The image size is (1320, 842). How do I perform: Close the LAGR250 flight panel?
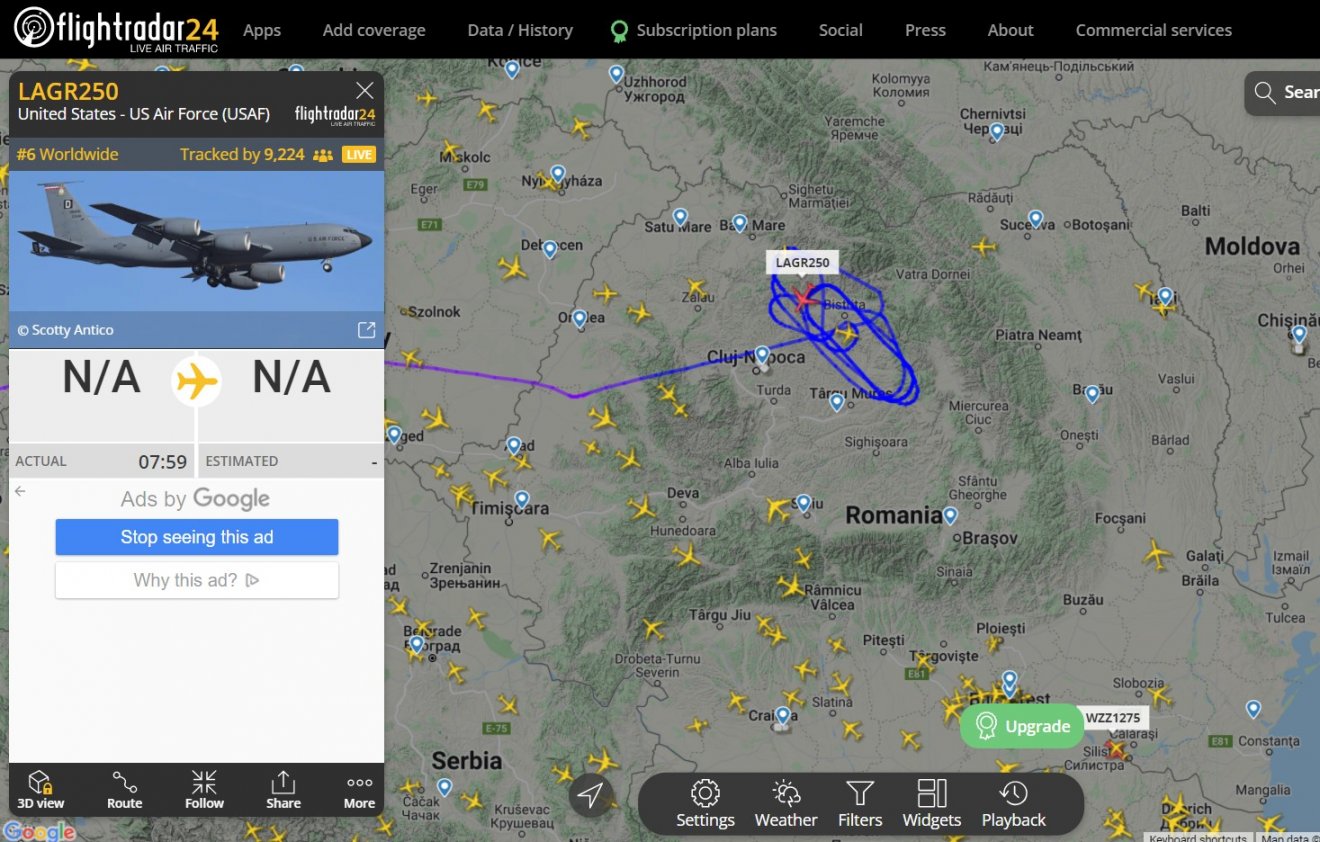365,91
